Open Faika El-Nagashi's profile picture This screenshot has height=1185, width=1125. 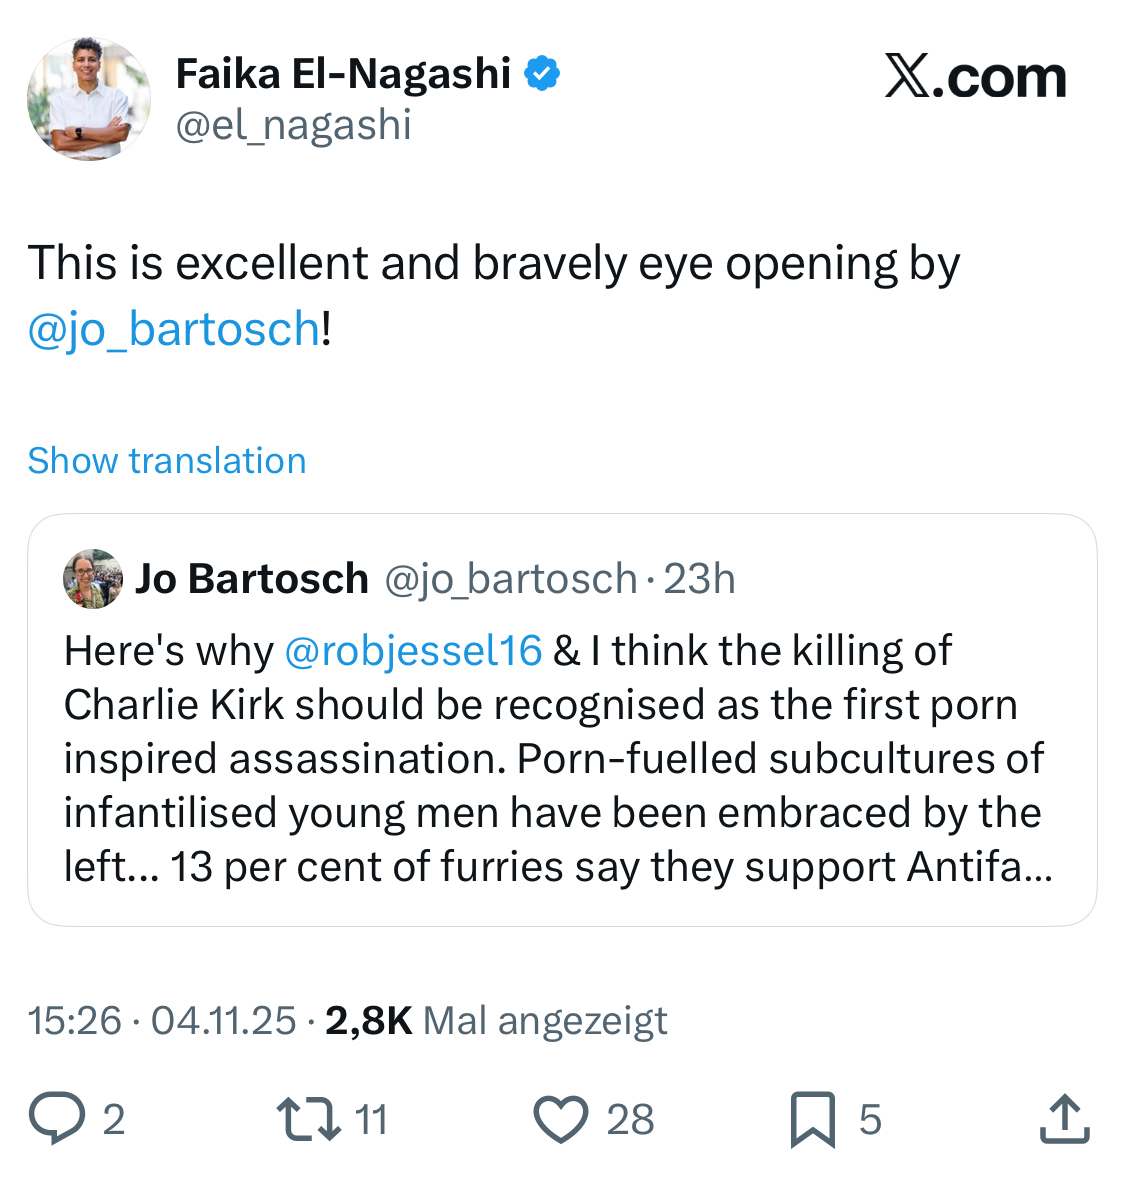[x=89, y=99]
